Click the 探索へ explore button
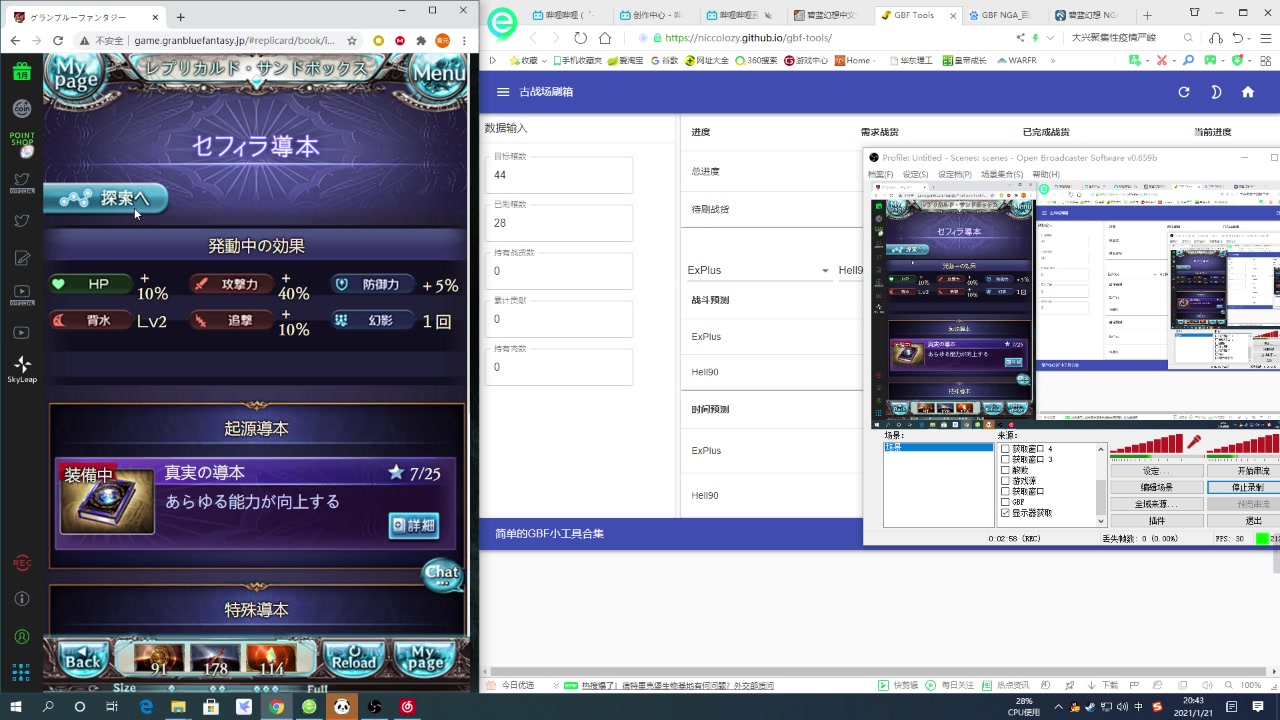This screenshot has height=720, width=1280. pyautogui.click(x=106, y=198)
